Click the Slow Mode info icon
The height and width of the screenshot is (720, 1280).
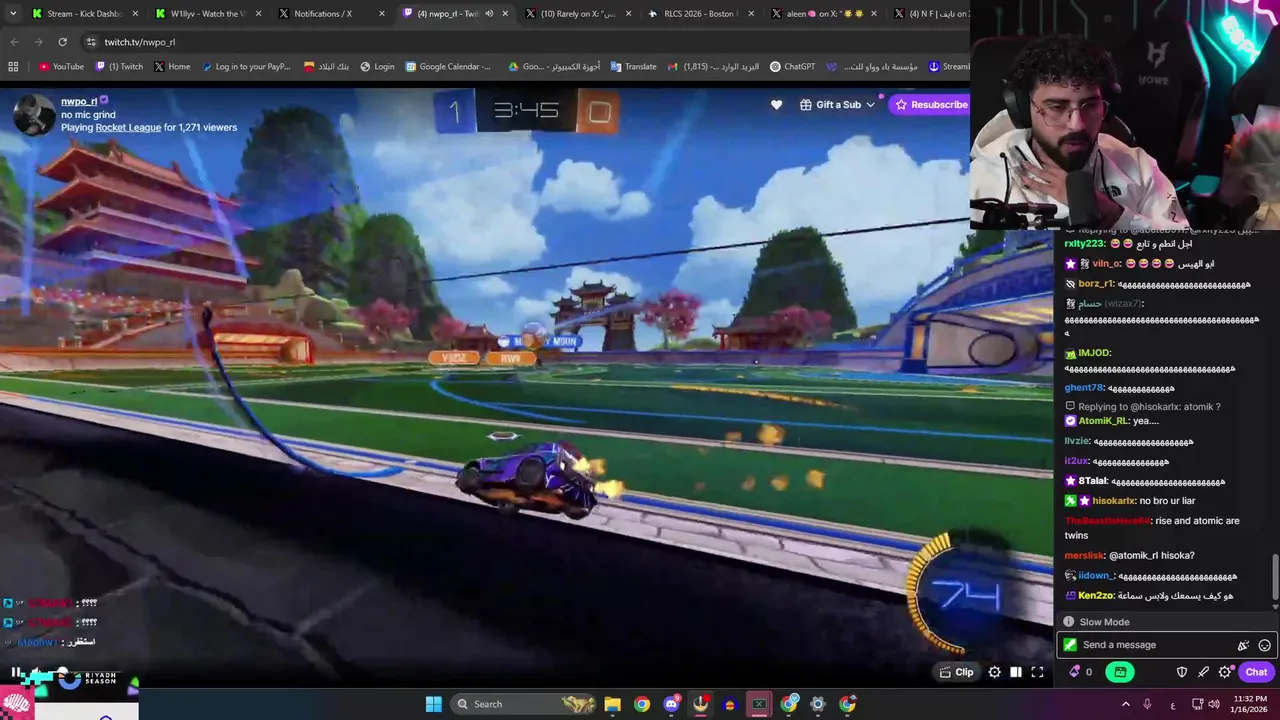click(x=1069, y=622)
